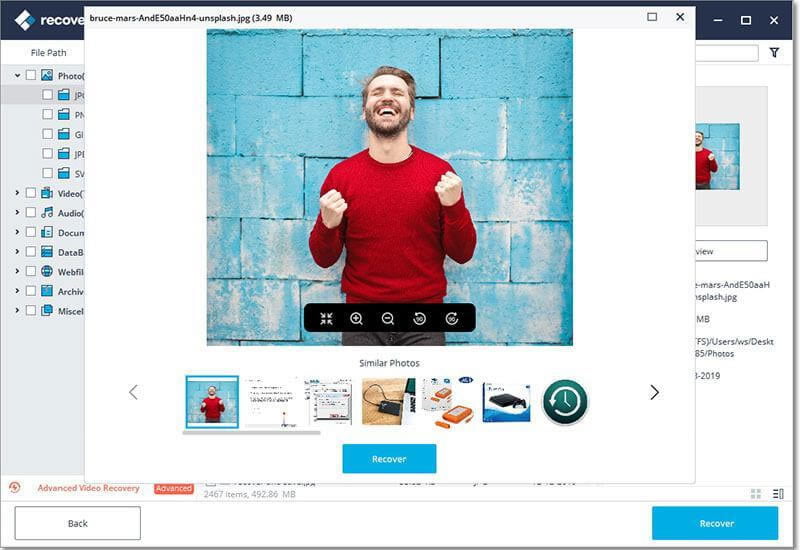Image resolution: width=800 pixels, height=550 pixels.
Task: Collapse the Photo tree node
Action: tap(17, 75)
